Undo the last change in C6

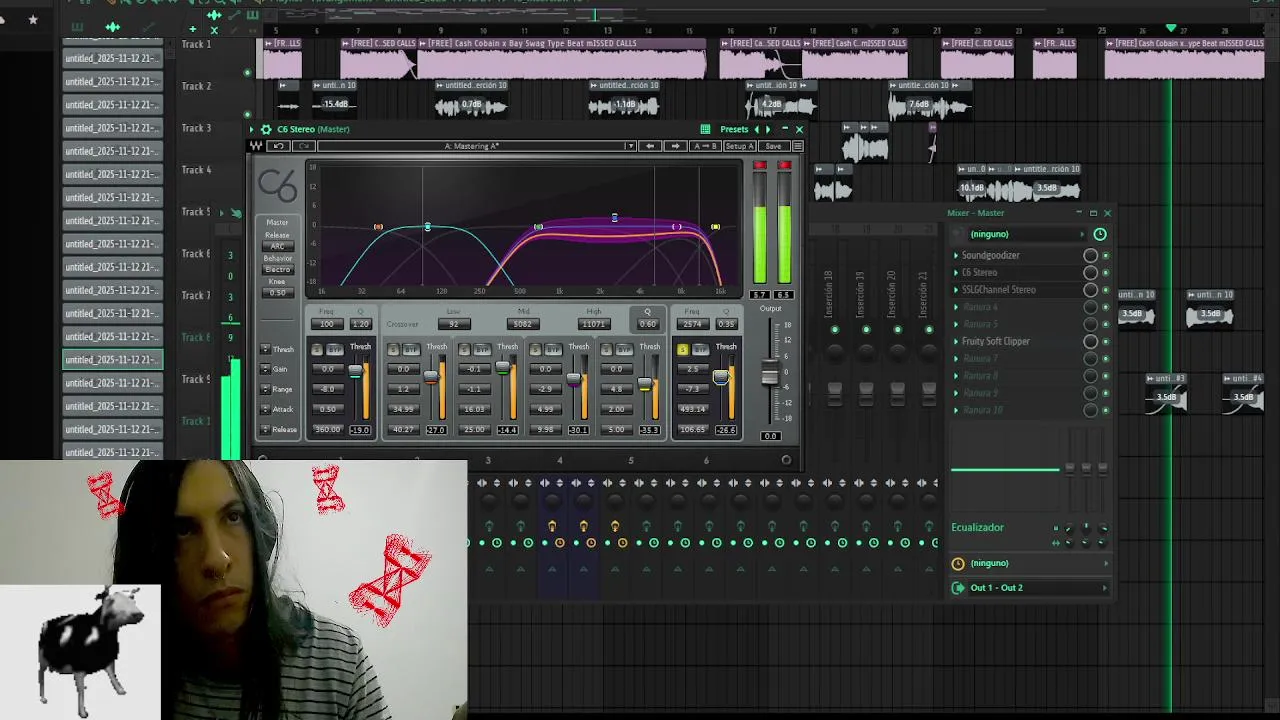click(x=279, y=146)
